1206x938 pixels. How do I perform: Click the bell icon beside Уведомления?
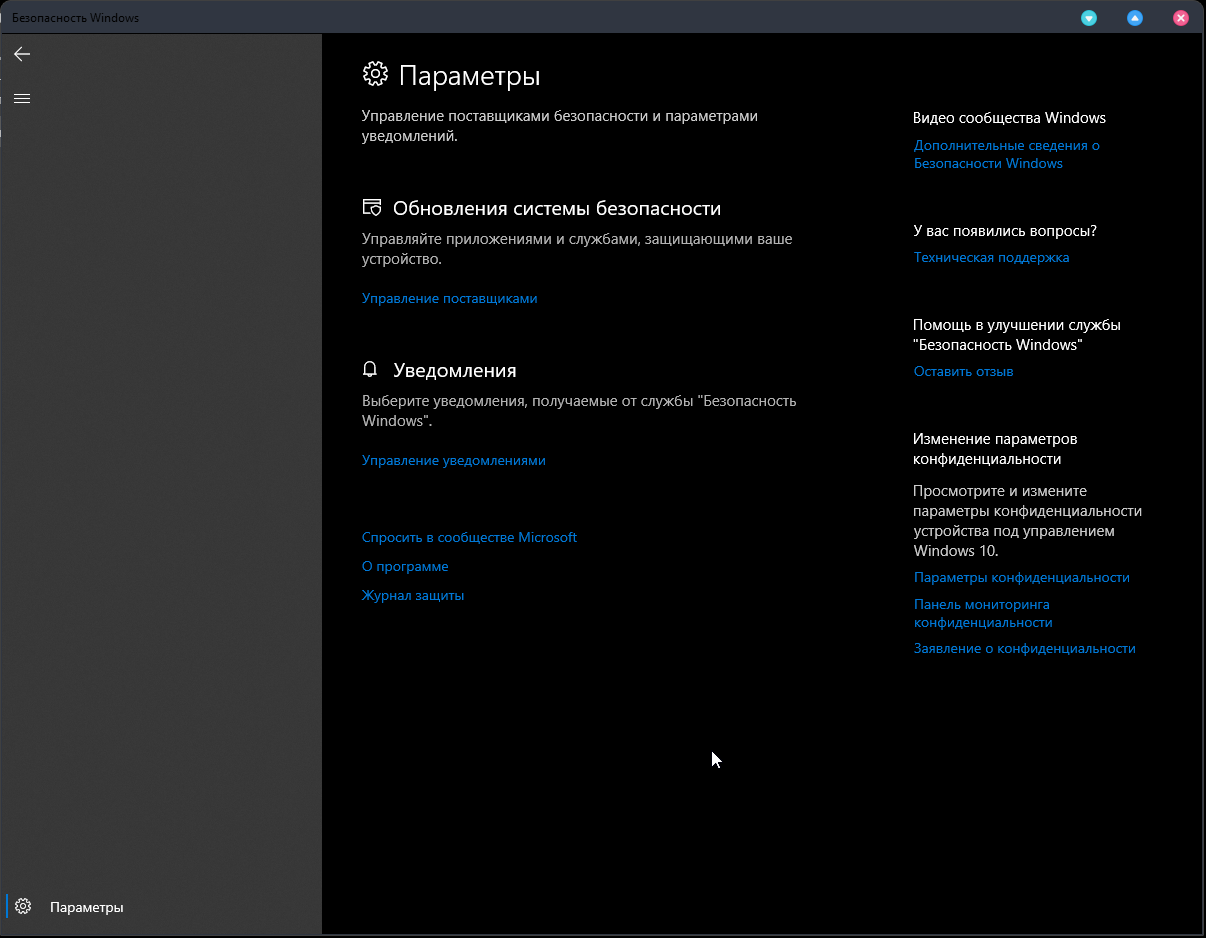pyautogui.click(x=370, y=370)
